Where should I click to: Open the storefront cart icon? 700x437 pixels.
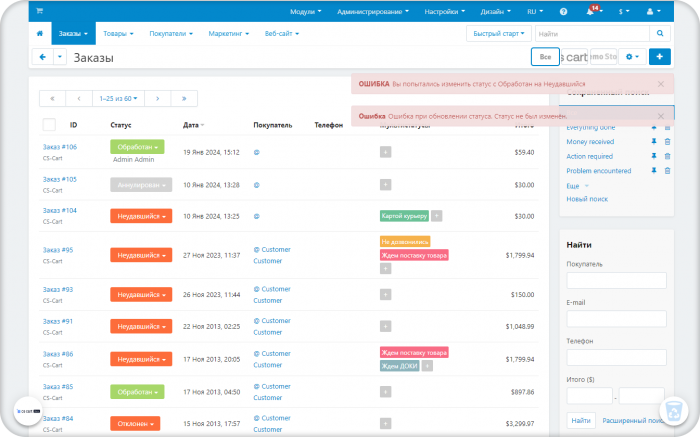pyautogui.click(x=39, y=11)
